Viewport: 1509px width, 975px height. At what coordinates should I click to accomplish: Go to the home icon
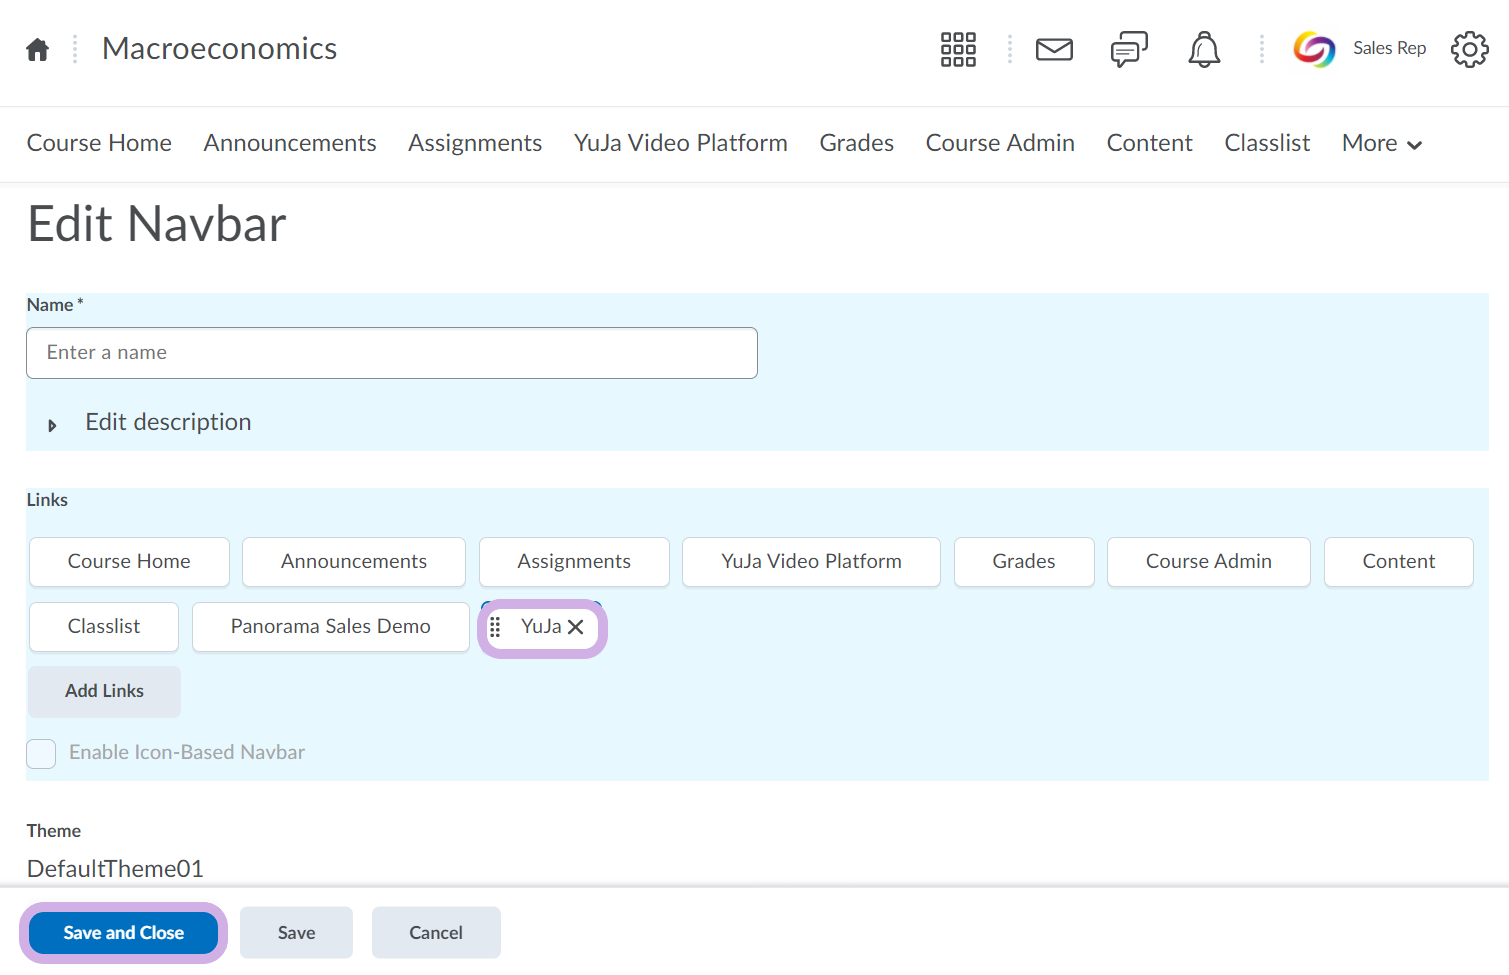(38, 49)
